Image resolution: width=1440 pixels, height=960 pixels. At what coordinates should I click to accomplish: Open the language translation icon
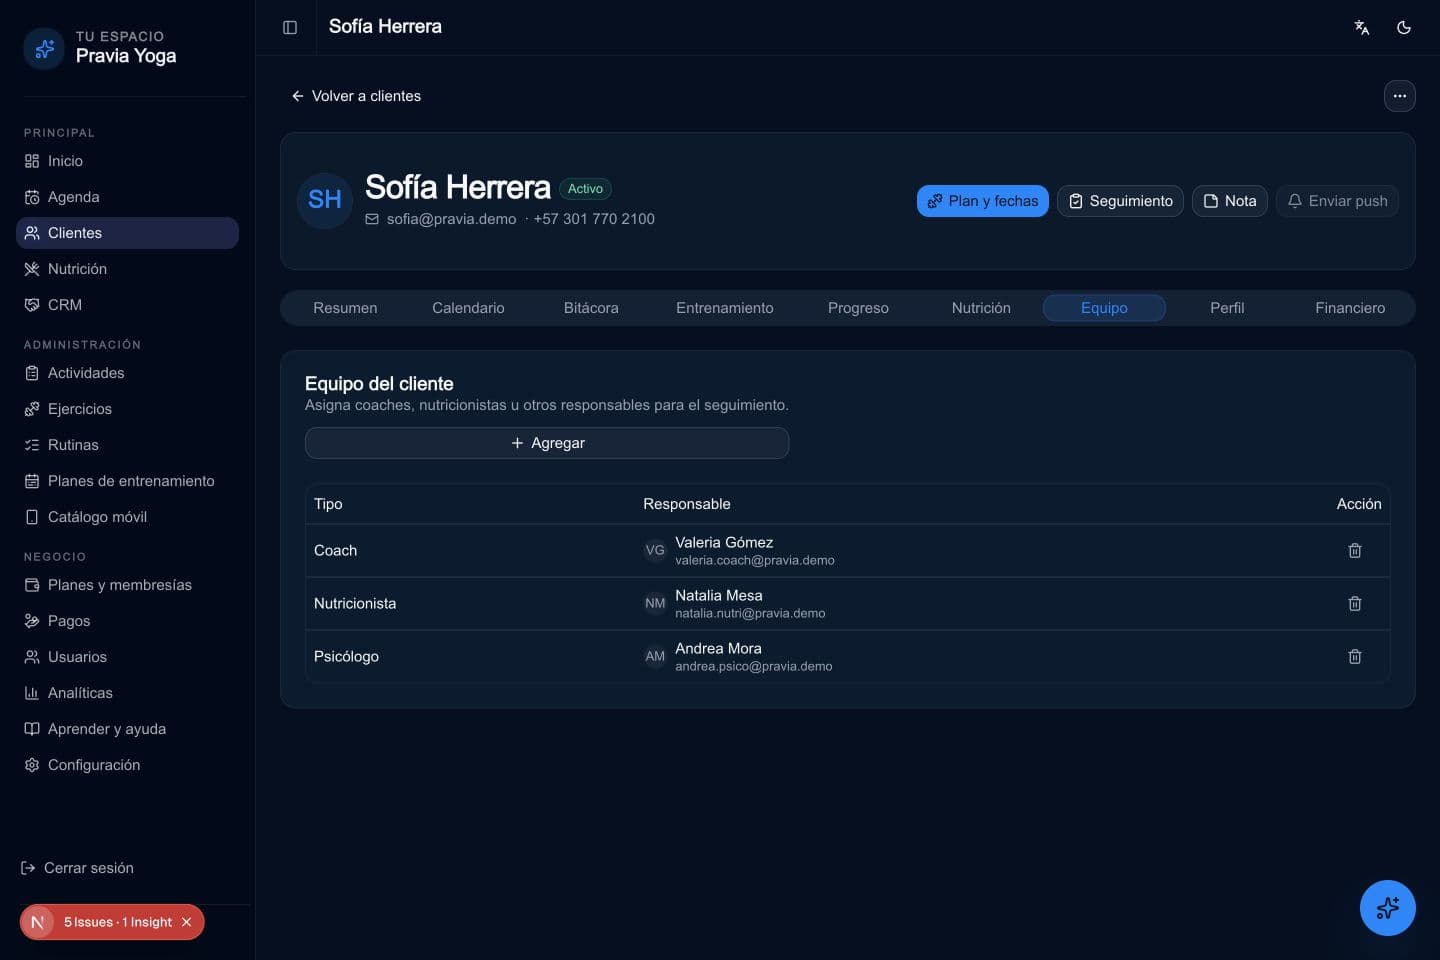point(1361,27)
